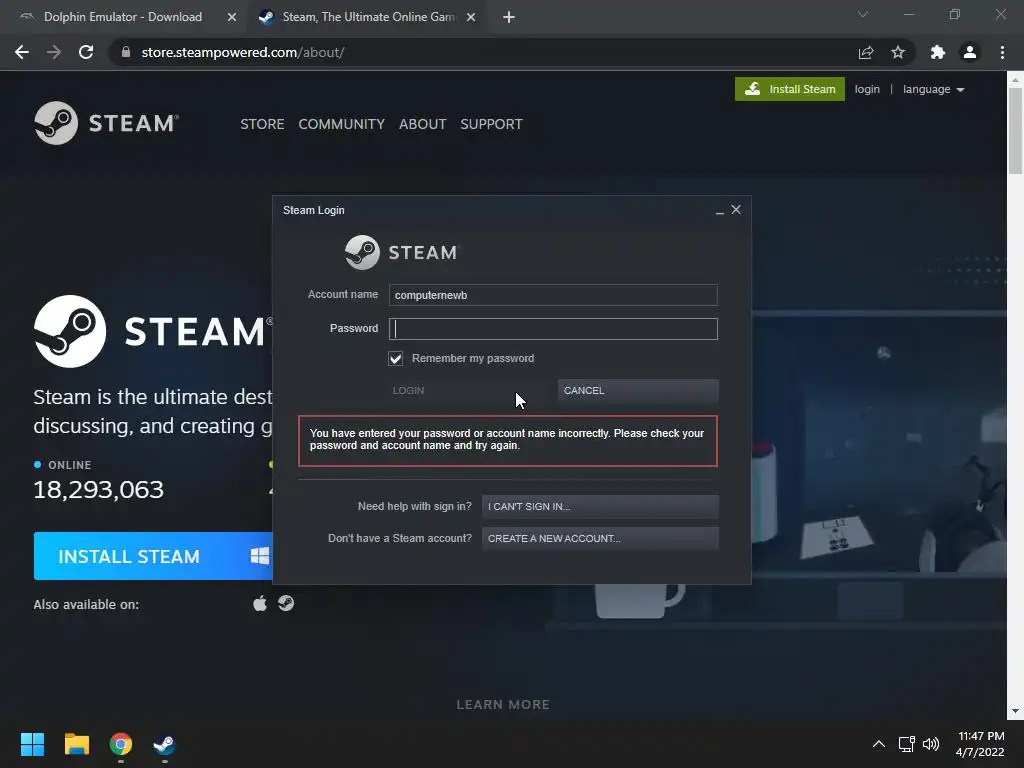This screenshot has height=768, width=1024.
Task: Focus the Password field
Action: point(553,329)
